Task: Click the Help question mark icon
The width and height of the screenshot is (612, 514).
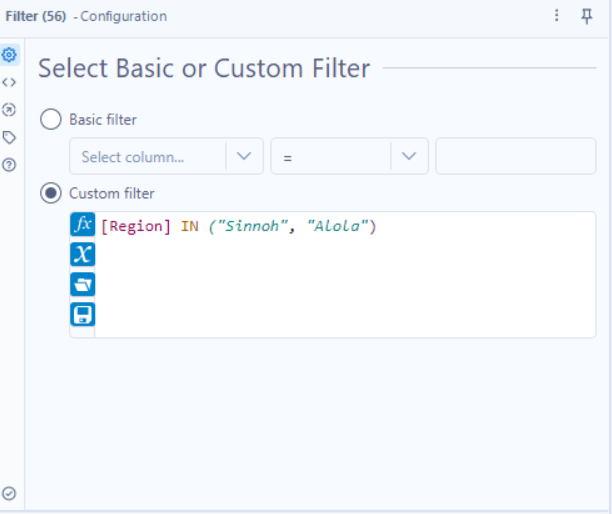Action: (x=10, y=164)
